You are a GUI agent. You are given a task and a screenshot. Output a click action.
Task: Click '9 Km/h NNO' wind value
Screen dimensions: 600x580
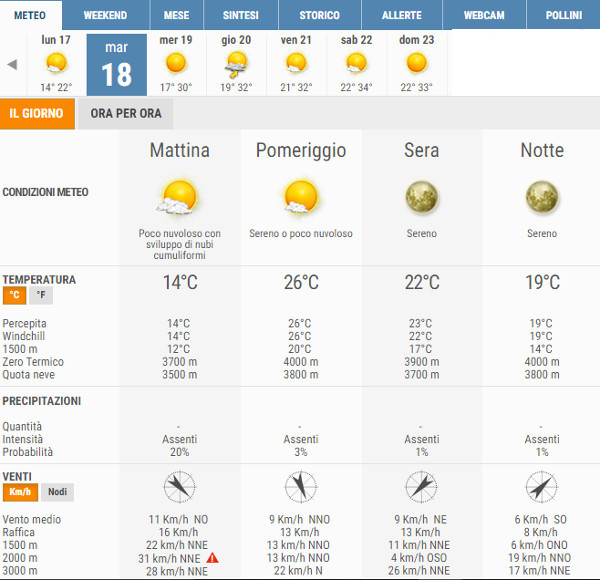299,520
